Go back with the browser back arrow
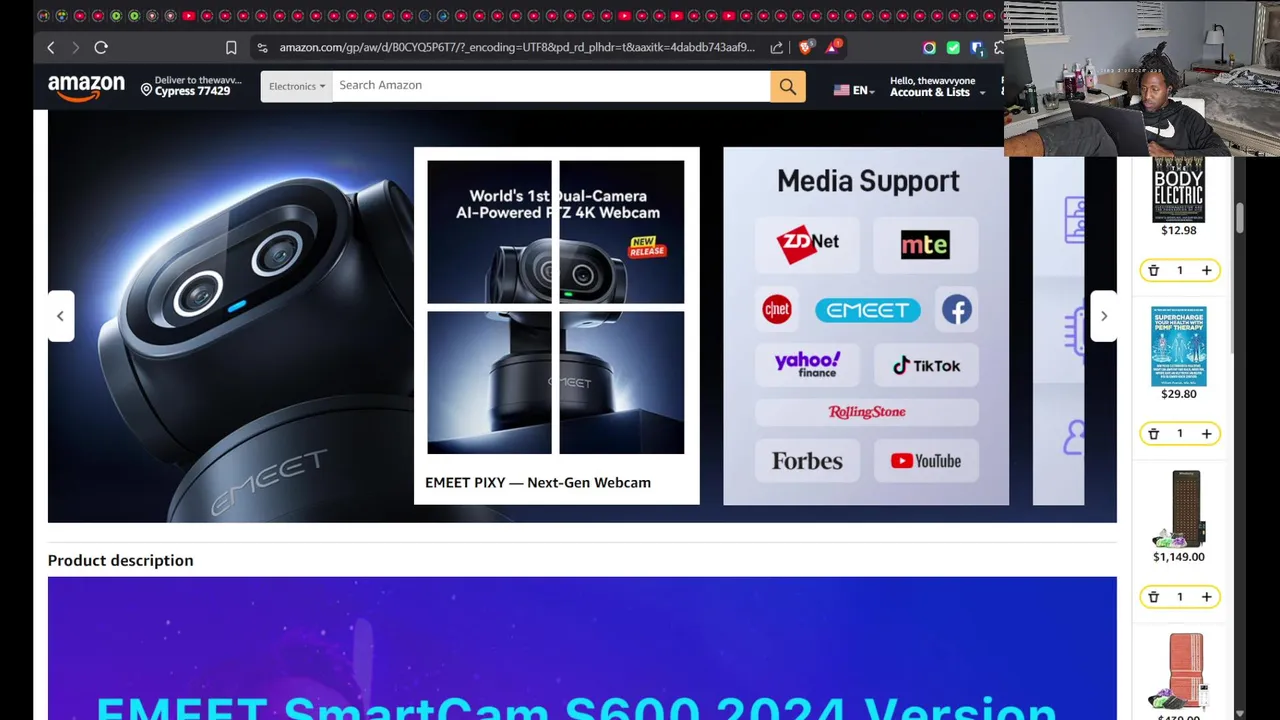This screenshot has width=1280, height=720. tap(51, 47)
